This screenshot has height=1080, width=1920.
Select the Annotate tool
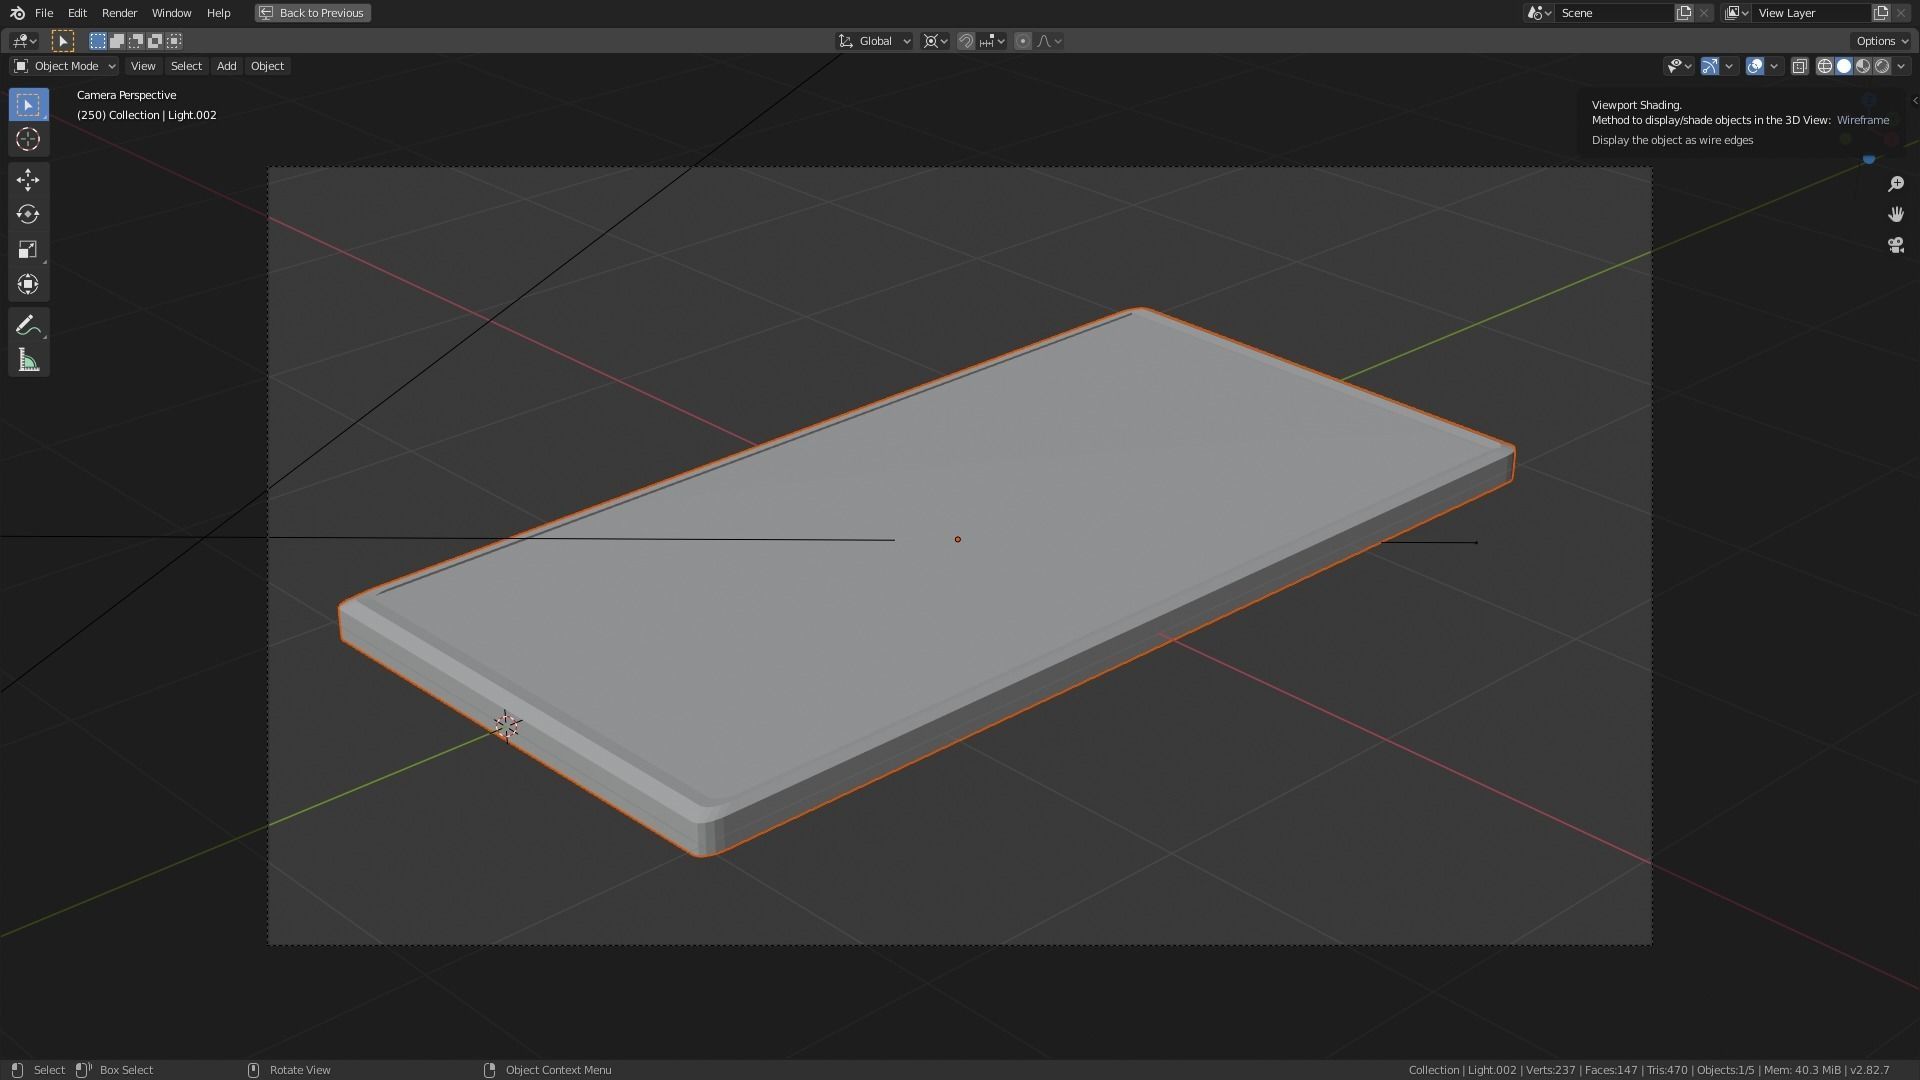(28, 325)
